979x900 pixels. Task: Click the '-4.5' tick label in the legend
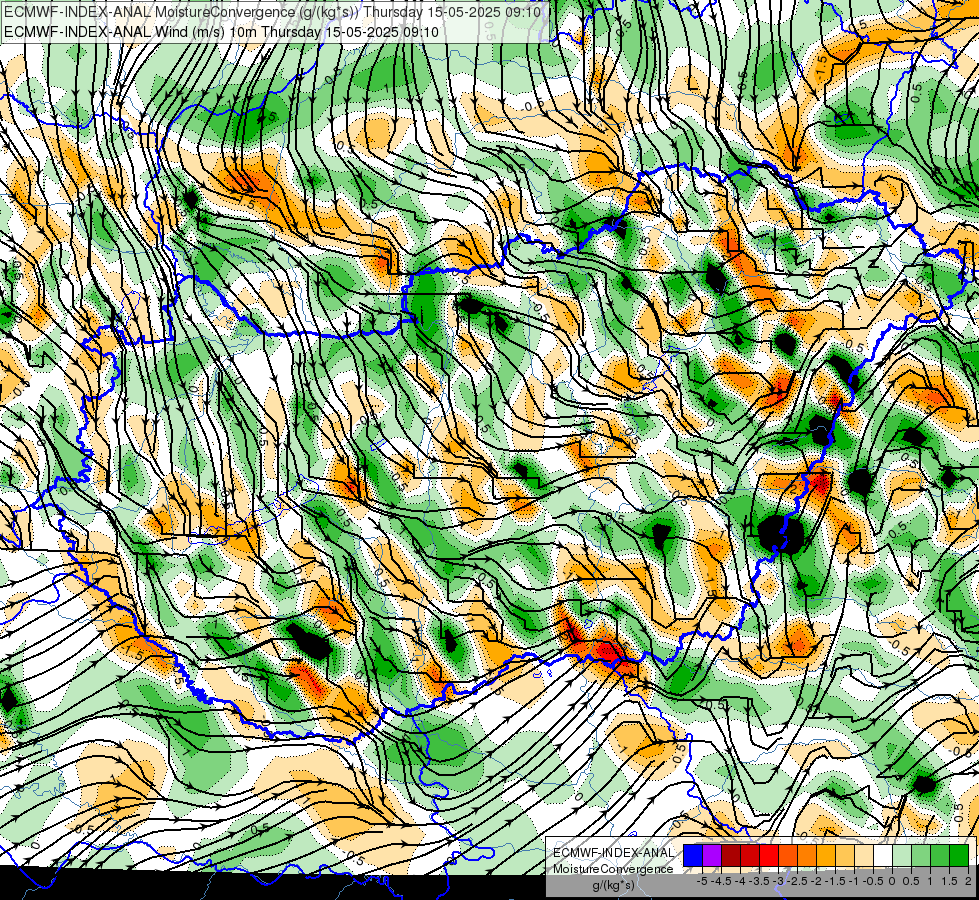pos(721,881)
